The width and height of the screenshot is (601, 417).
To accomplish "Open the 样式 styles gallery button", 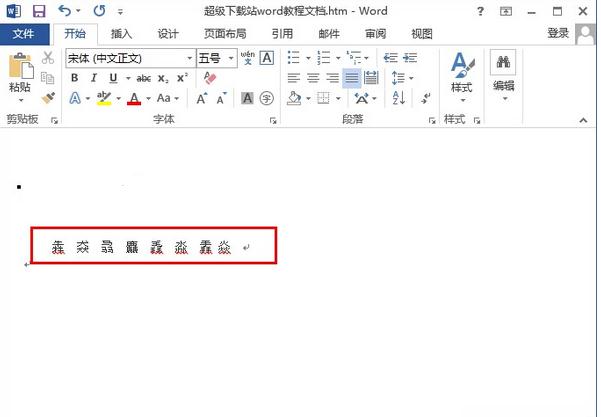I will tap(462, 77).
